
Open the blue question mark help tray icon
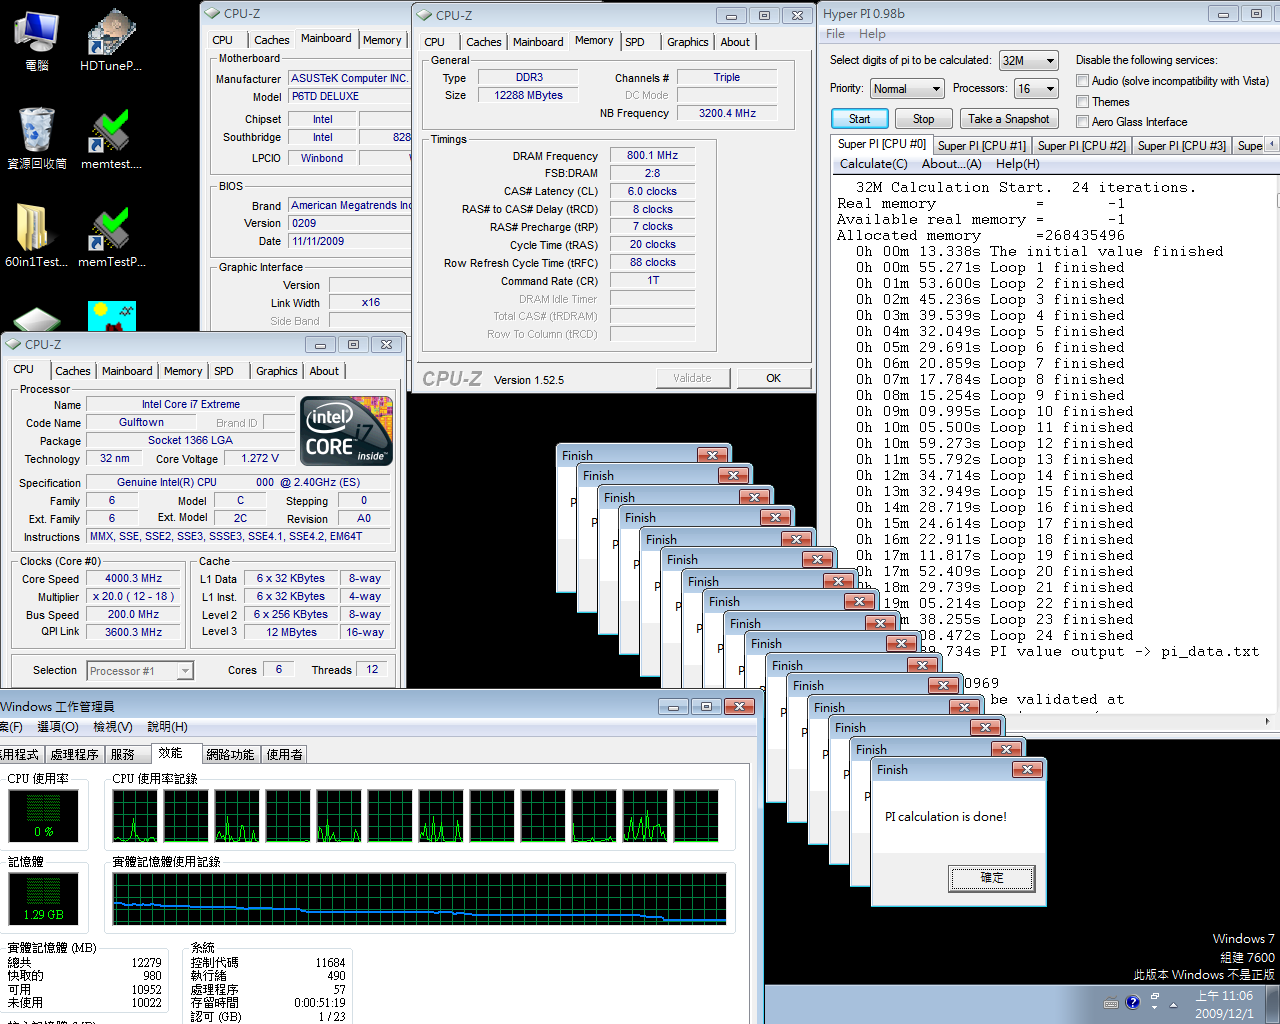[1132, 1003]
